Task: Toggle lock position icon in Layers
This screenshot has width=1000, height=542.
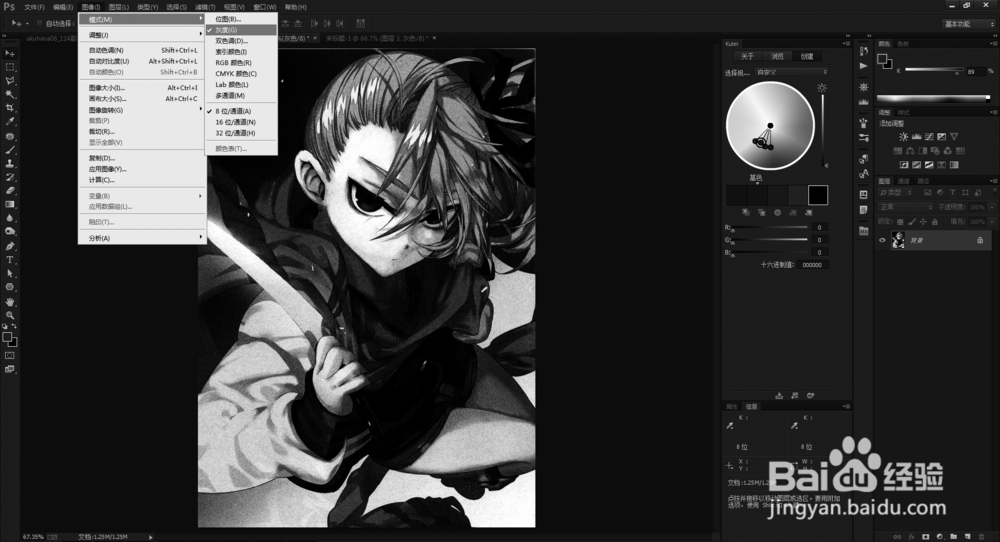Action: (923, 222)
